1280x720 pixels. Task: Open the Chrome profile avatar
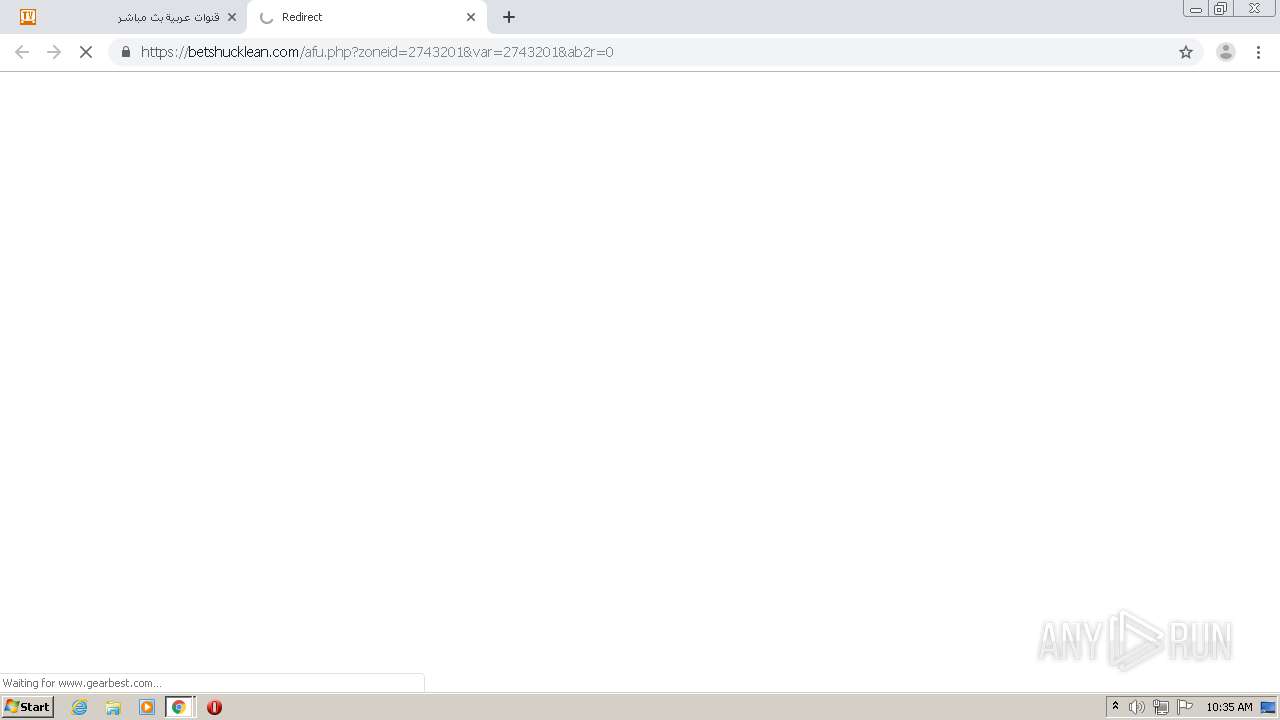point(1226,52)
